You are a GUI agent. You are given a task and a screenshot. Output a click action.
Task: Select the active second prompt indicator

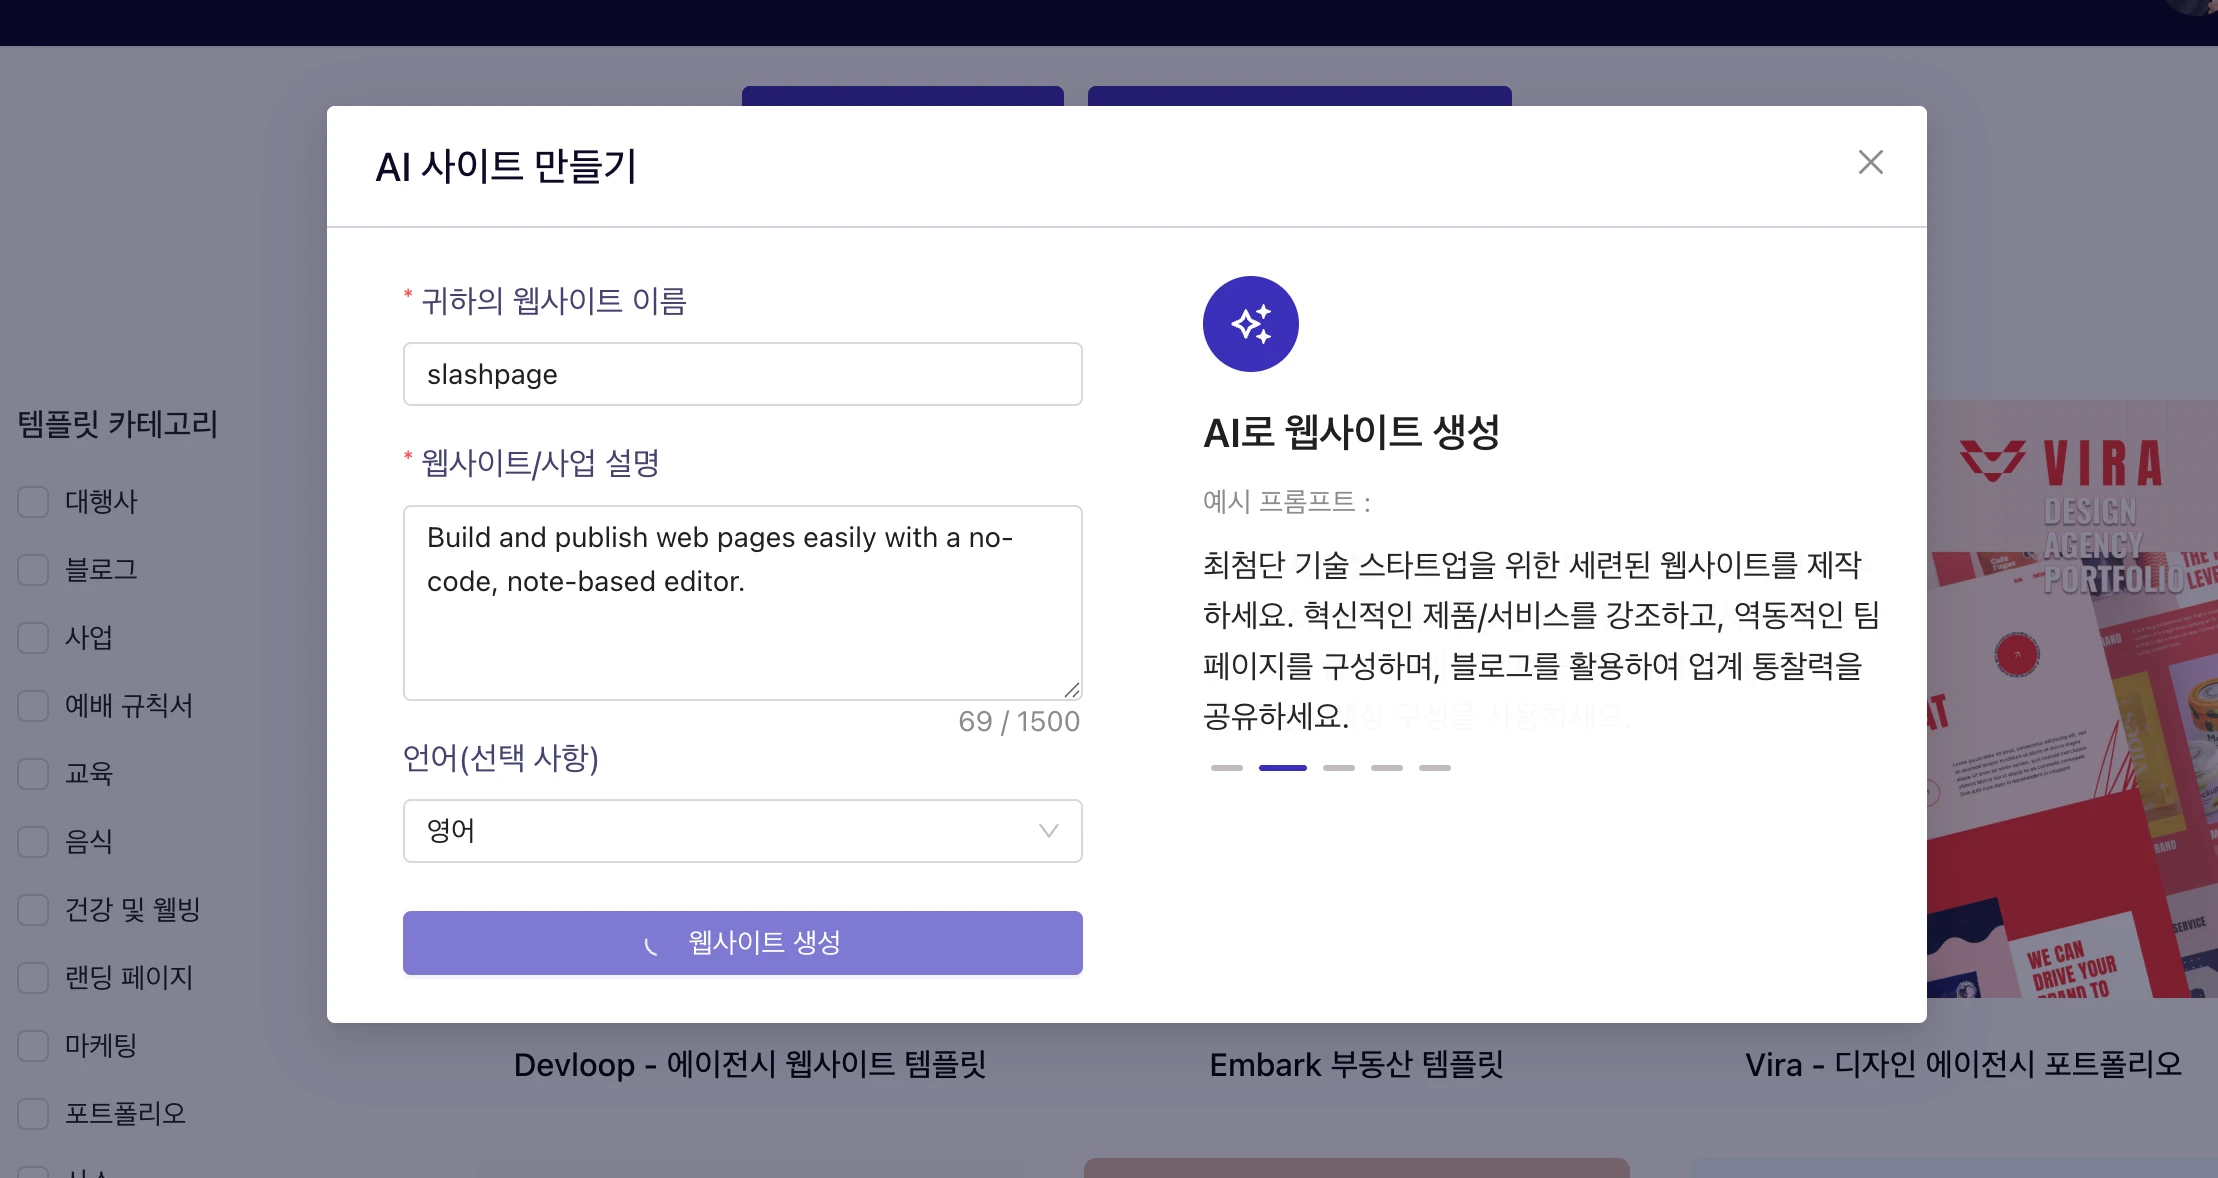1282,768
